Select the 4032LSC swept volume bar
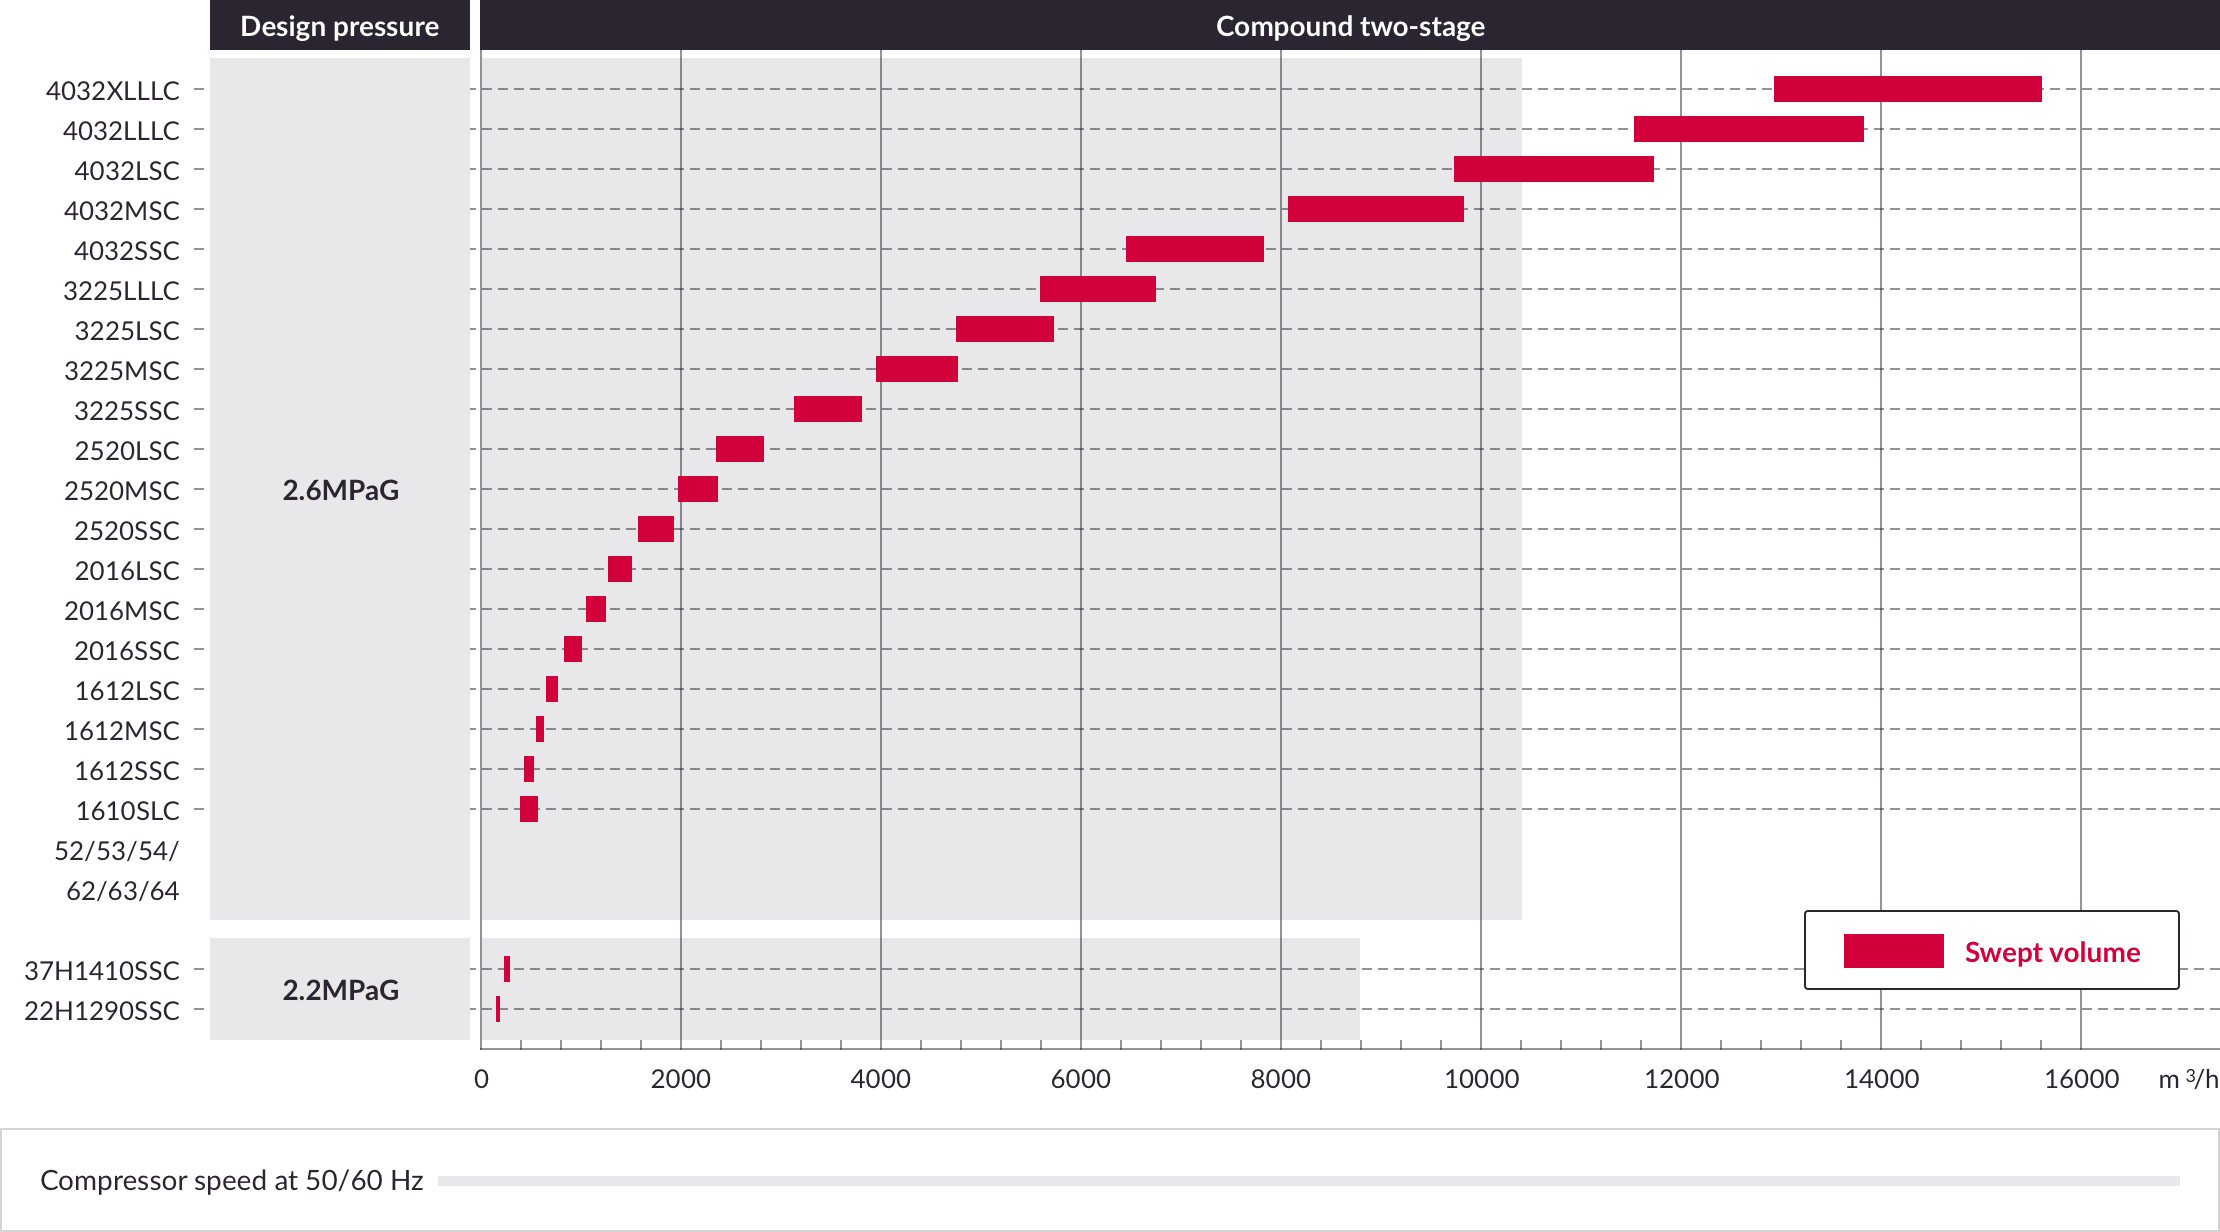This screenshot has width=2220, height=1232. (x=1553, y=169)
